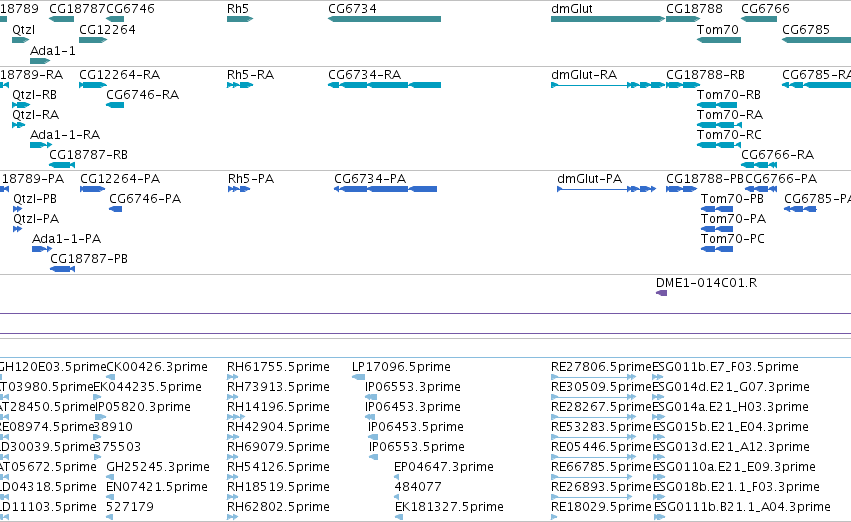
Task: Select the CG12264 gene label
Action: click(x=107, y=30)
